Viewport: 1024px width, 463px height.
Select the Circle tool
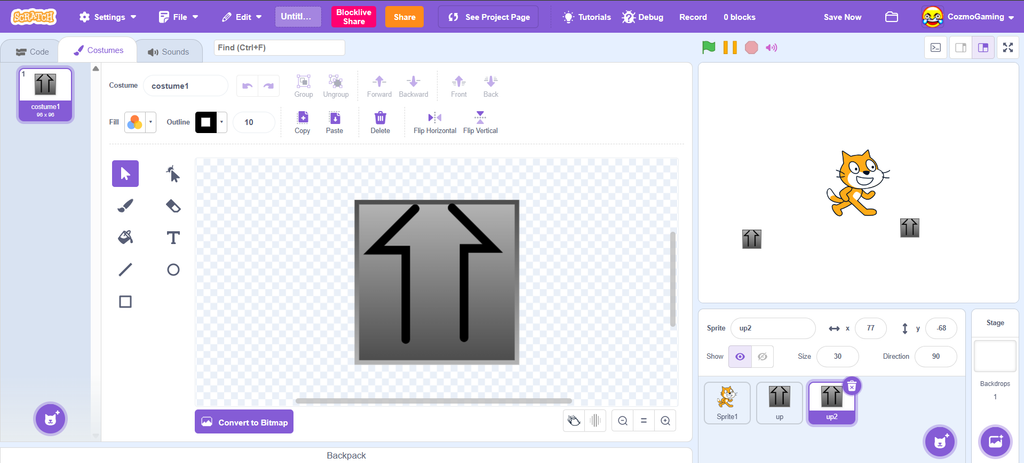click(173, 269)
